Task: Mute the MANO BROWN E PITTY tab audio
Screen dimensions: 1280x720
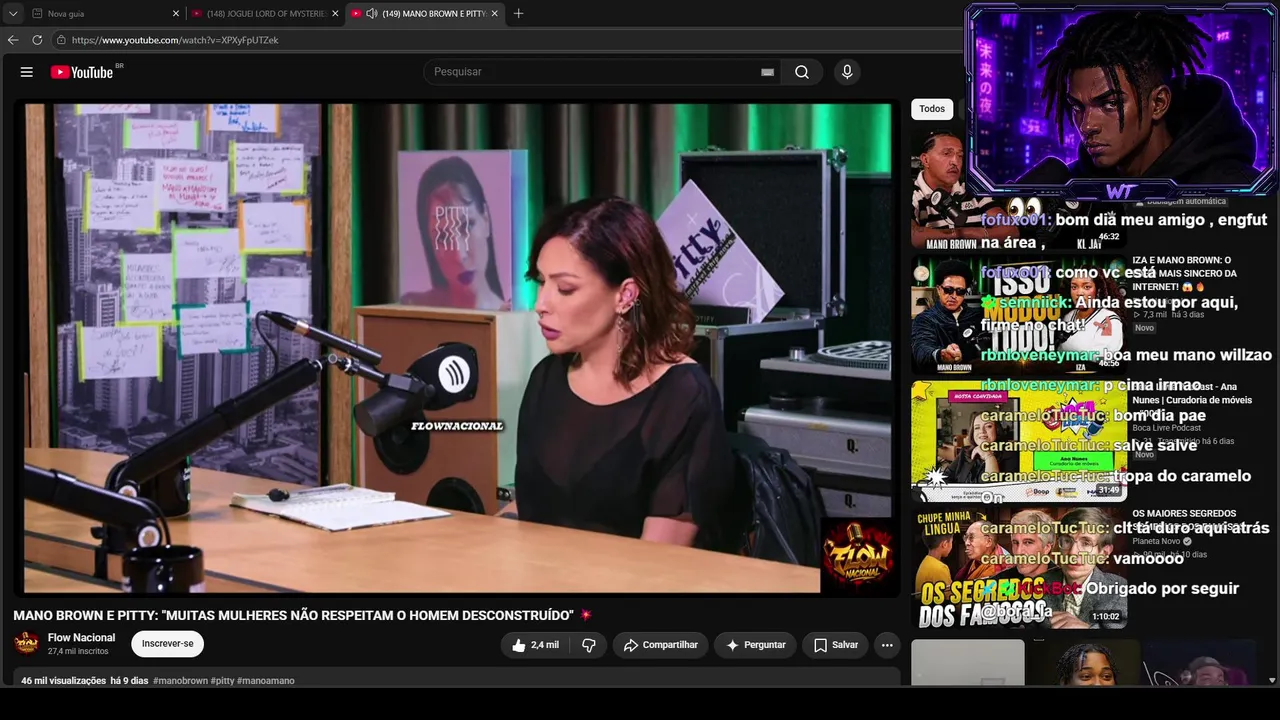Action: 372,14
